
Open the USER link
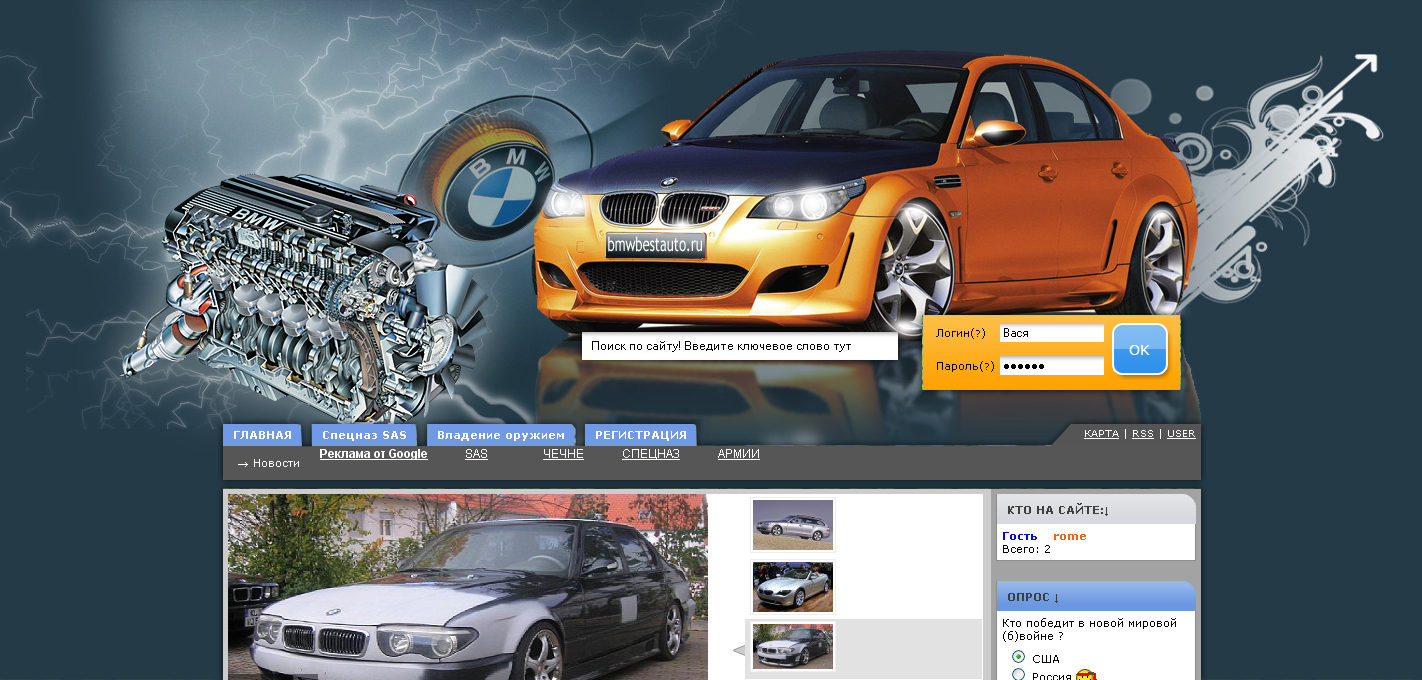(1181, 434)
